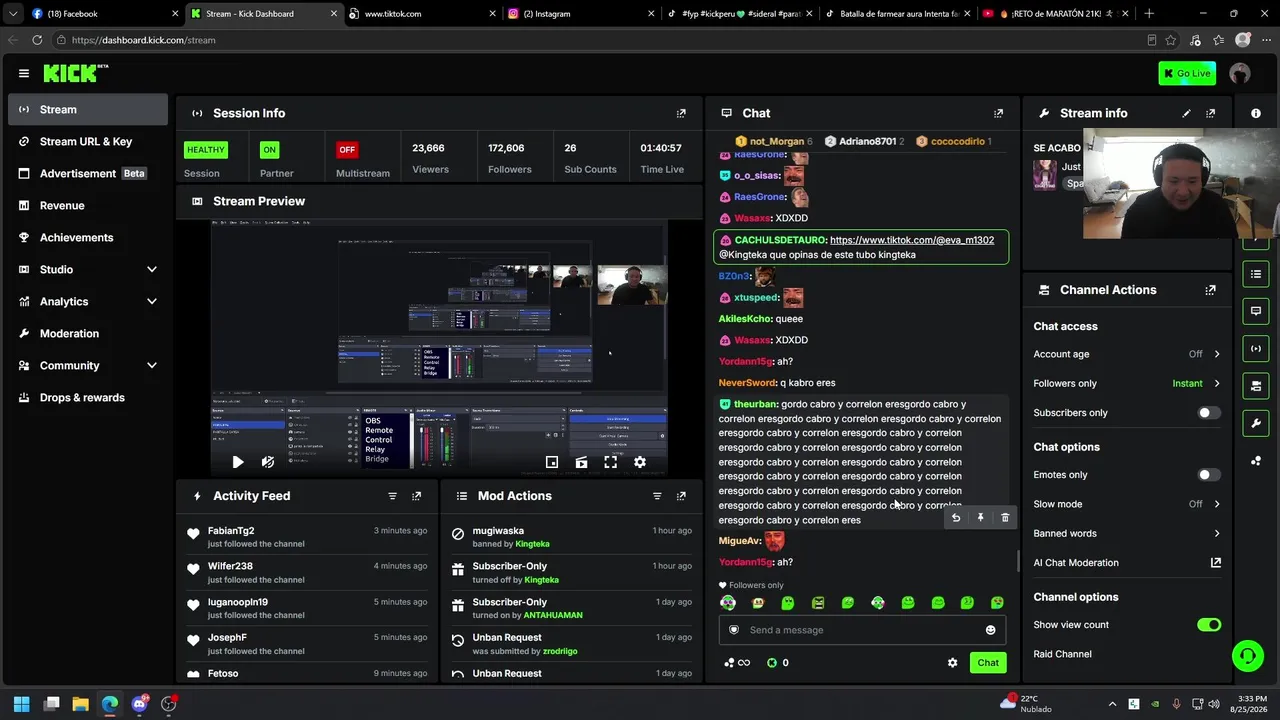Send message with the Chat button
The width and height of the screenshot is (1280, 720).
click(988, 663)
